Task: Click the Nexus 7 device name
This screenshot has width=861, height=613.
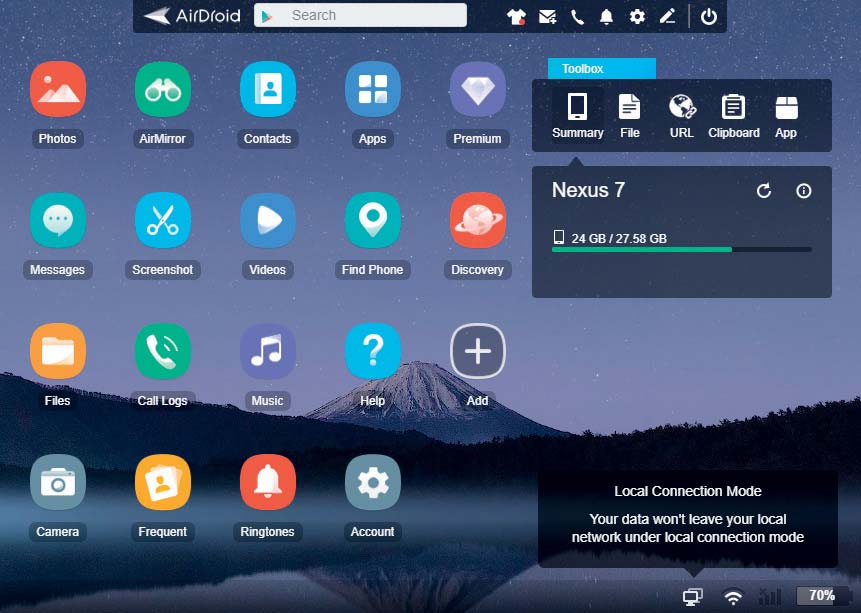Action: (x=588, y=190)
